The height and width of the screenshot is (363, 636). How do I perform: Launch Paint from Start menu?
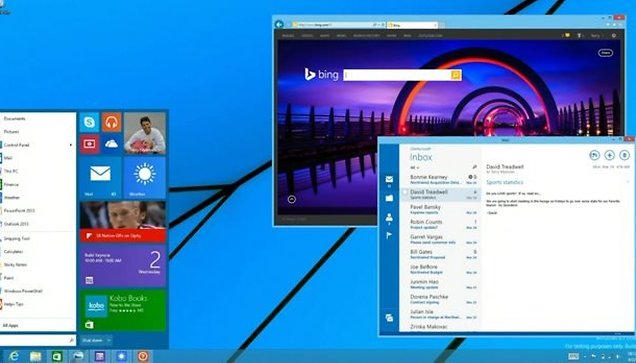click(9, 278)
